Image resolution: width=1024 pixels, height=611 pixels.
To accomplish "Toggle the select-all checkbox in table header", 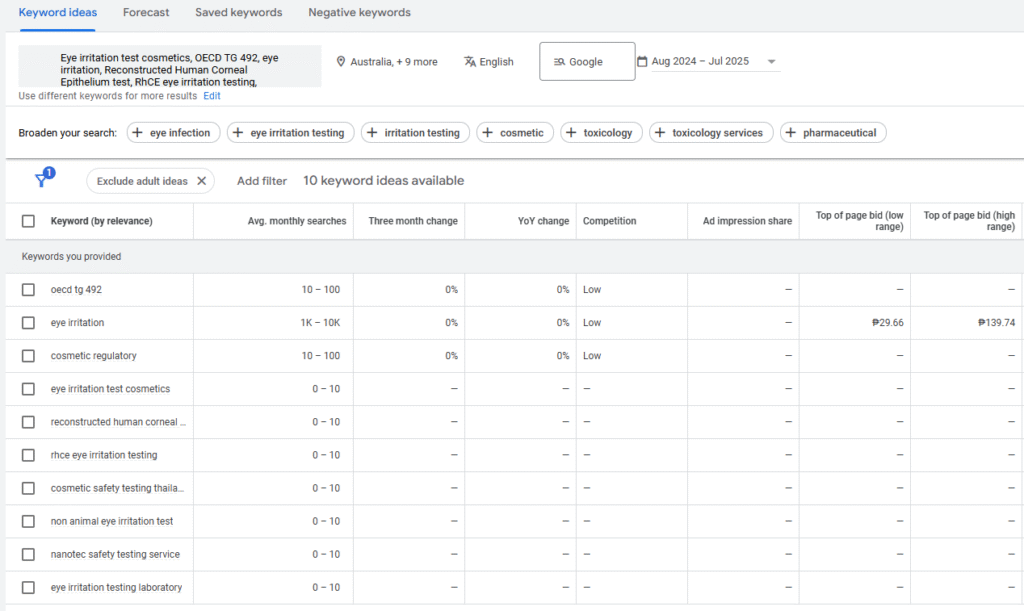I will pyautogui.click(x=28, y=221).
